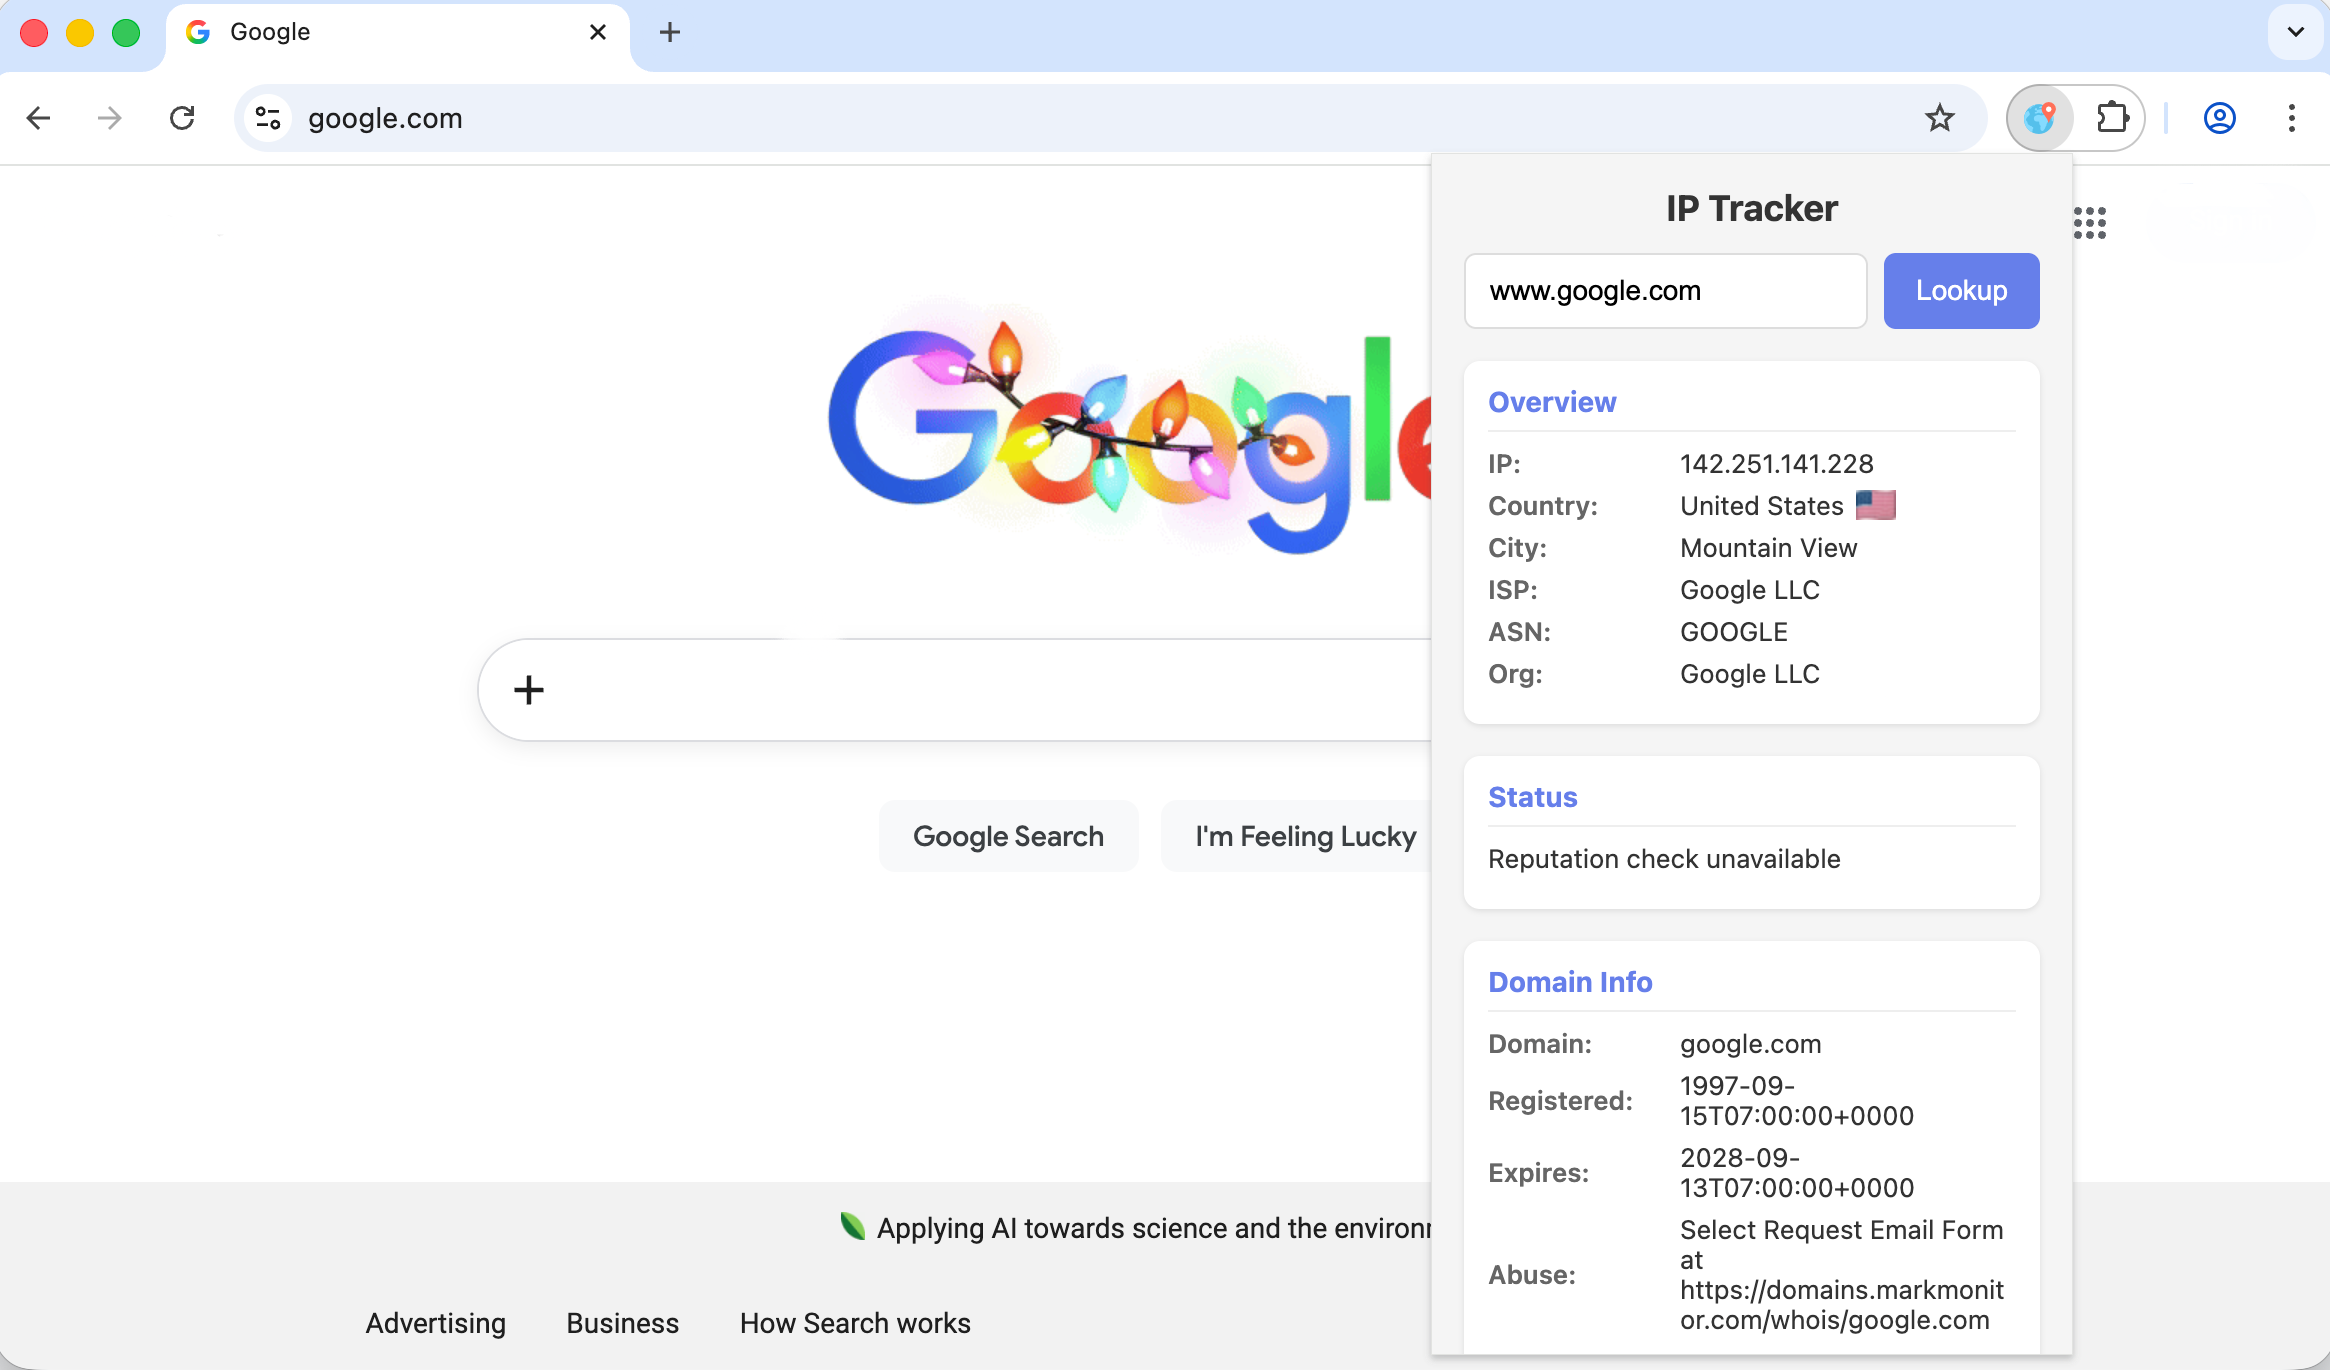Screen dimensions: 2330x1370
Task: Click the Domain value google.com
Action: point(1751,1044)
